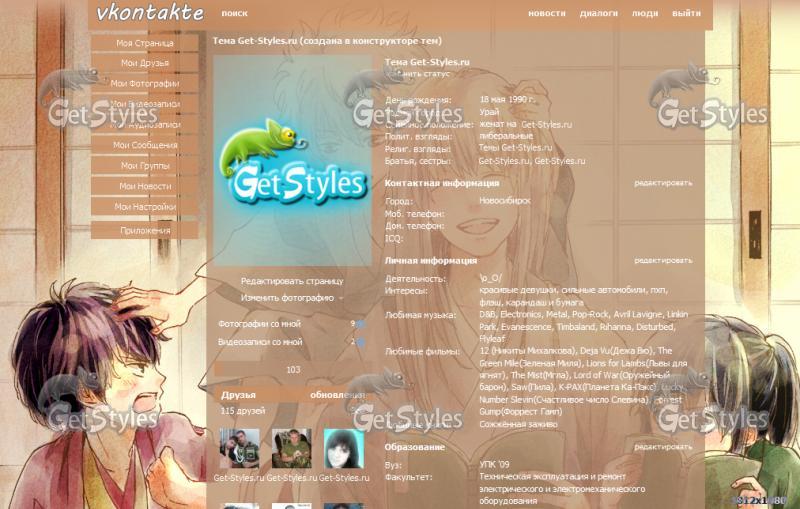Click обновления link in Друзья block
Screen dimensions: 800x509
pos(337,395)
